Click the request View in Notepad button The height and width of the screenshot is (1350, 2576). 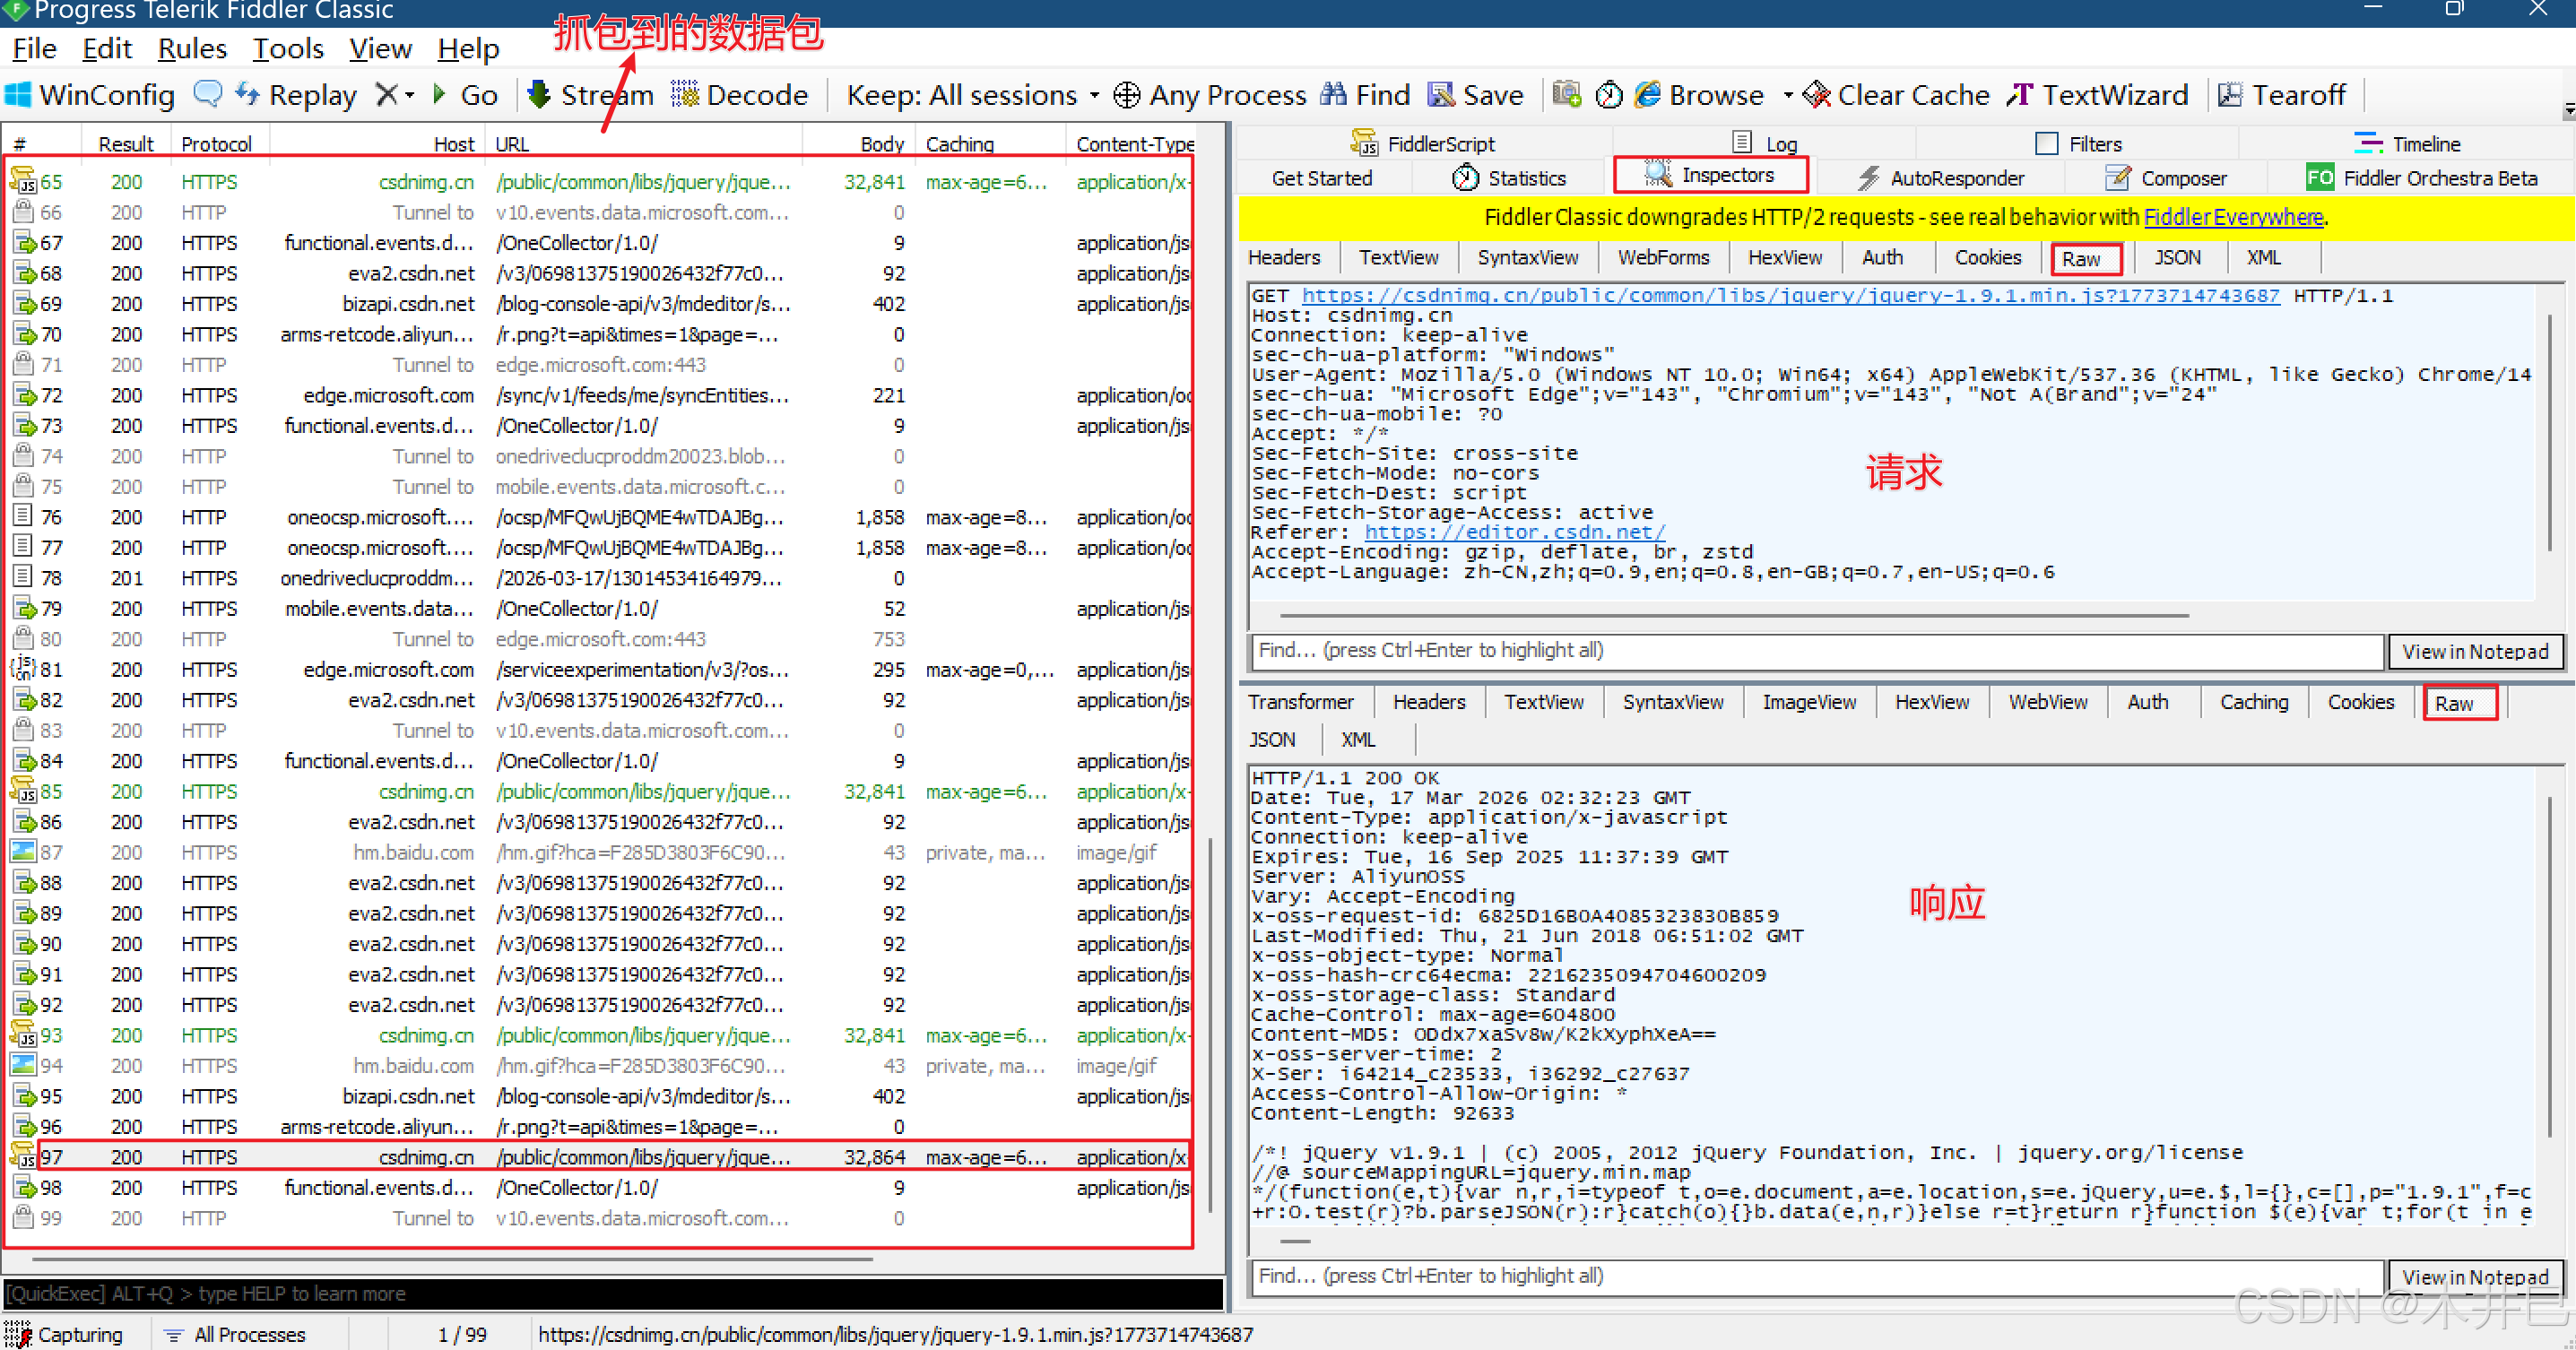coord(2474,652)
